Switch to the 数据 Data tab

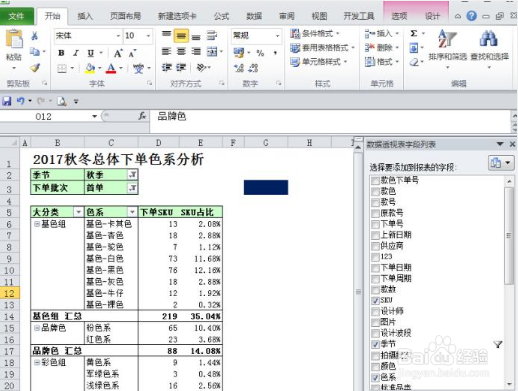coord(254,16)
